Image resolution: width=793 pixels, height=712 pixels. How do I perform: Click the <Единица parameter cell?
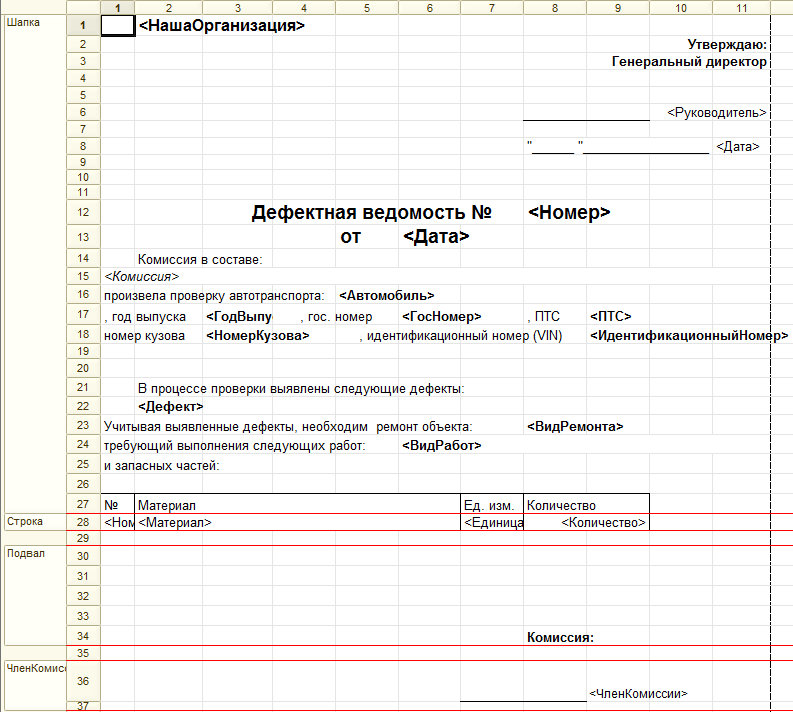click(x=493, y=522)
